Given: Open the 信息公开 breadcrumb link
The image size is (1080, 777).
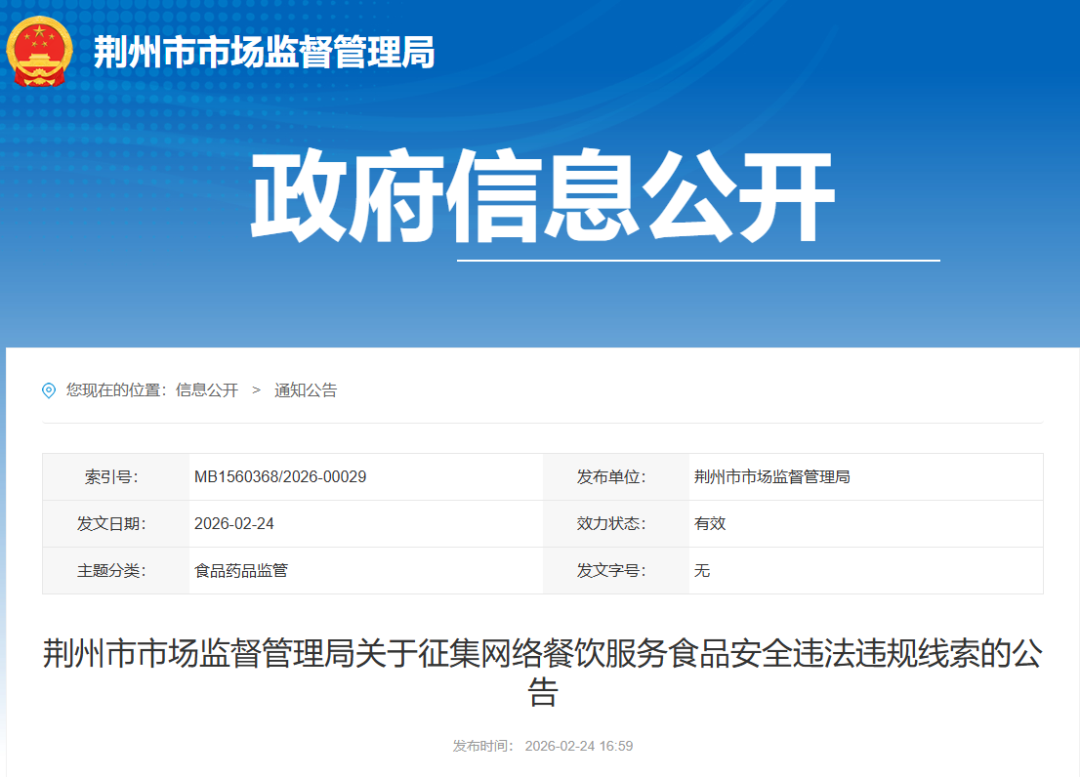Looking at the screenshot, I should (206, 391).
